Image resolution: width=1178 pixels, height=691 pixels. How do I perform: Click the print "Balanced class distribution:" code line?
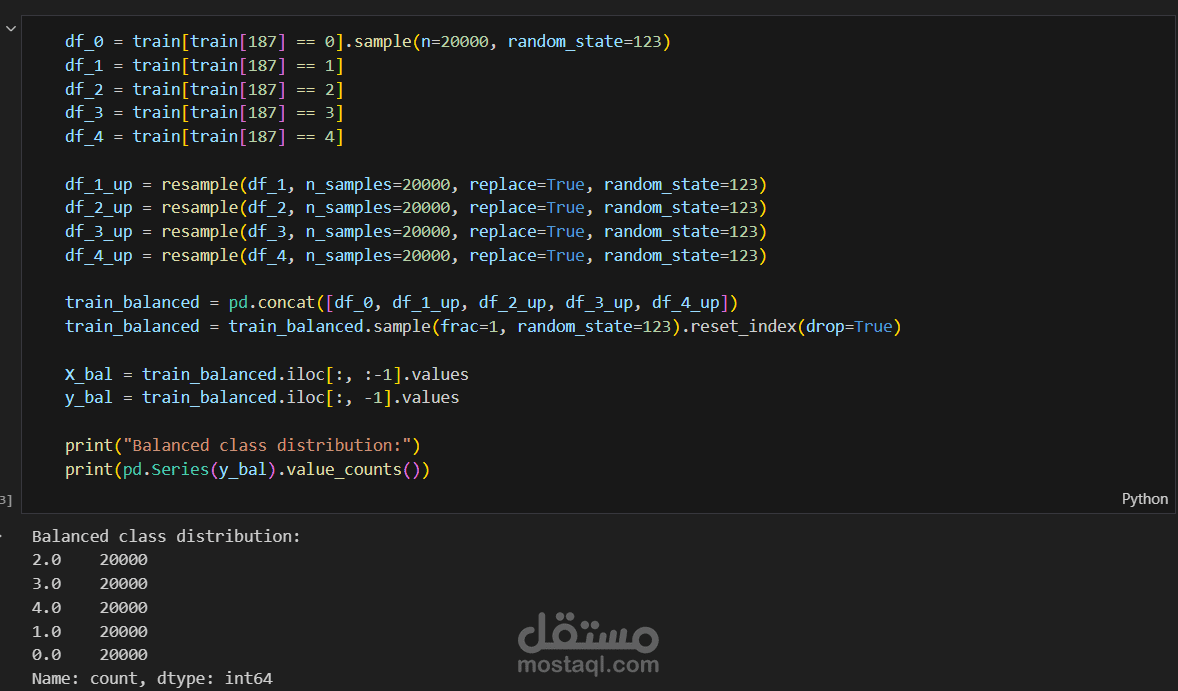243,445
